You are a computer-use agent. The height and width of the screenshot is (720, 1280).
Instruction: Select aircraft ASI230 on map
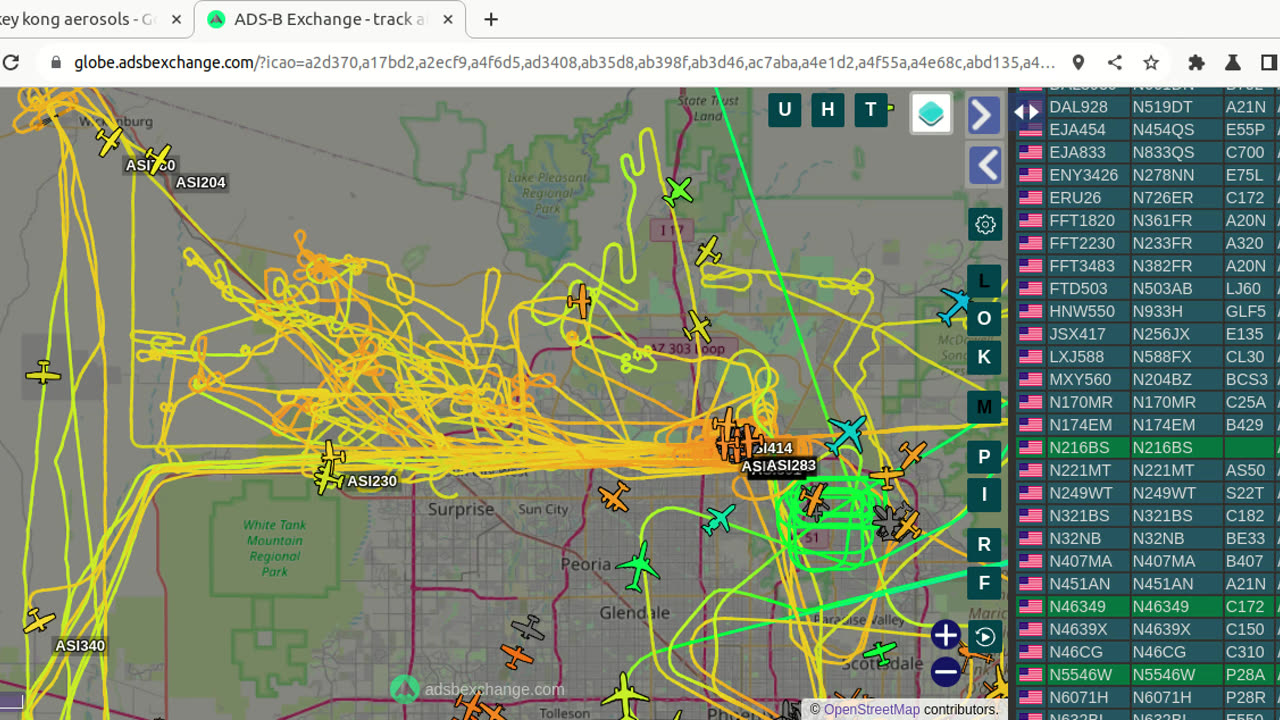pos(329,478)
